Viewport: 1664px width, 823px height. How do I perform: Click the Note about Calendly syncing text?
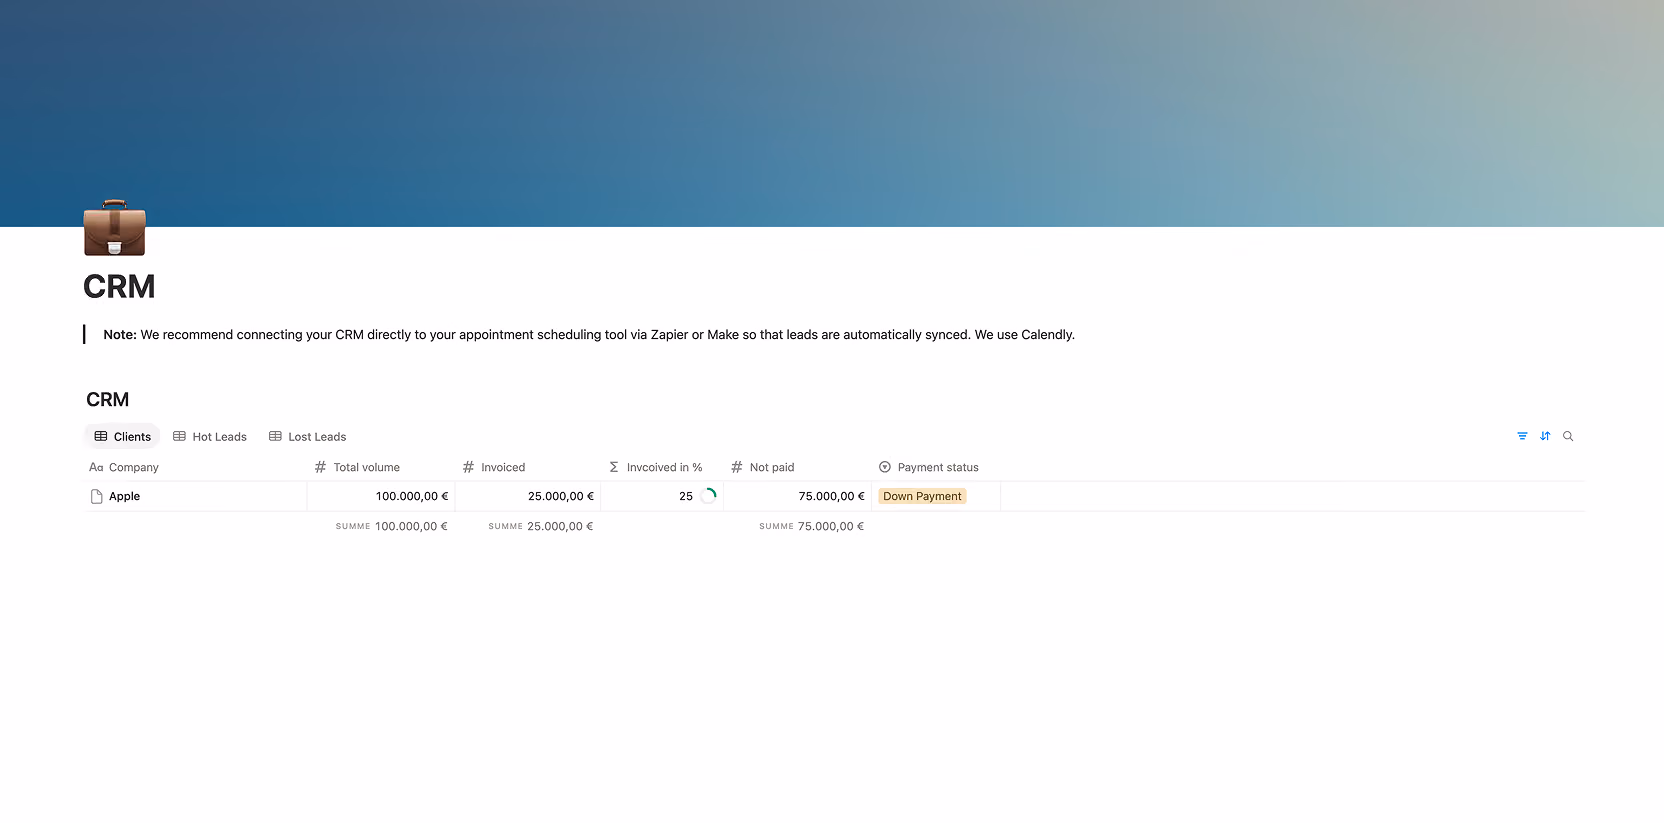point(589,335)
